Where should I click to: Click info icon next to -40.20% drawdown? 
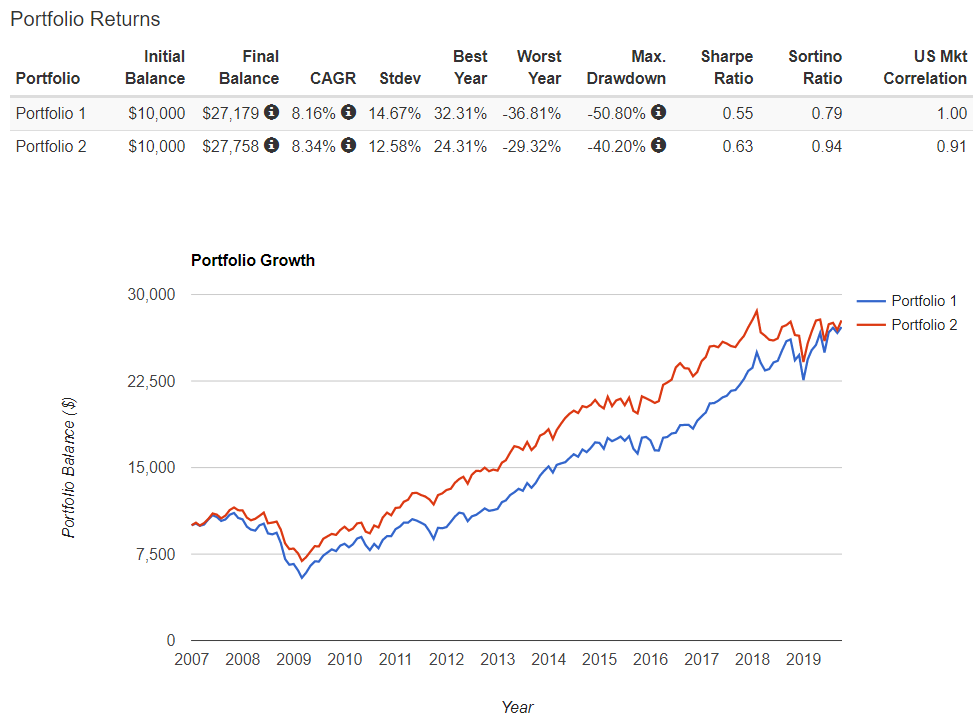[x=658, y=145]
